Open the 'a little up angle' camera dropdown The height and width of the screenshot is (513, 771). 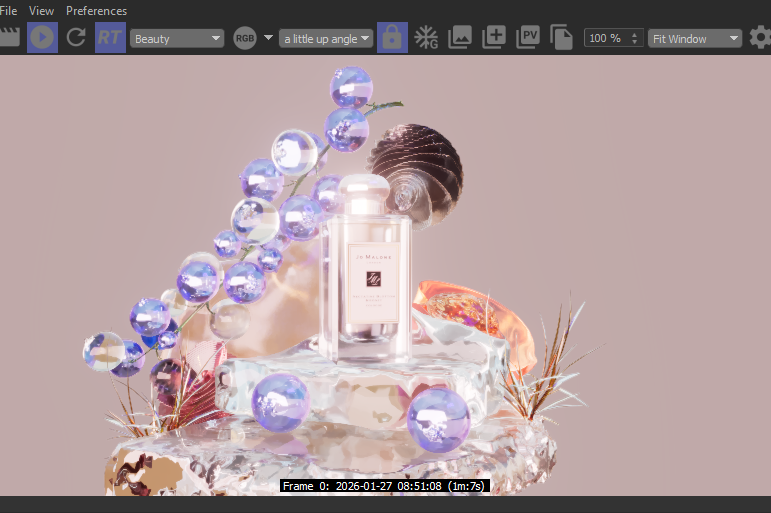coord(326,38)
